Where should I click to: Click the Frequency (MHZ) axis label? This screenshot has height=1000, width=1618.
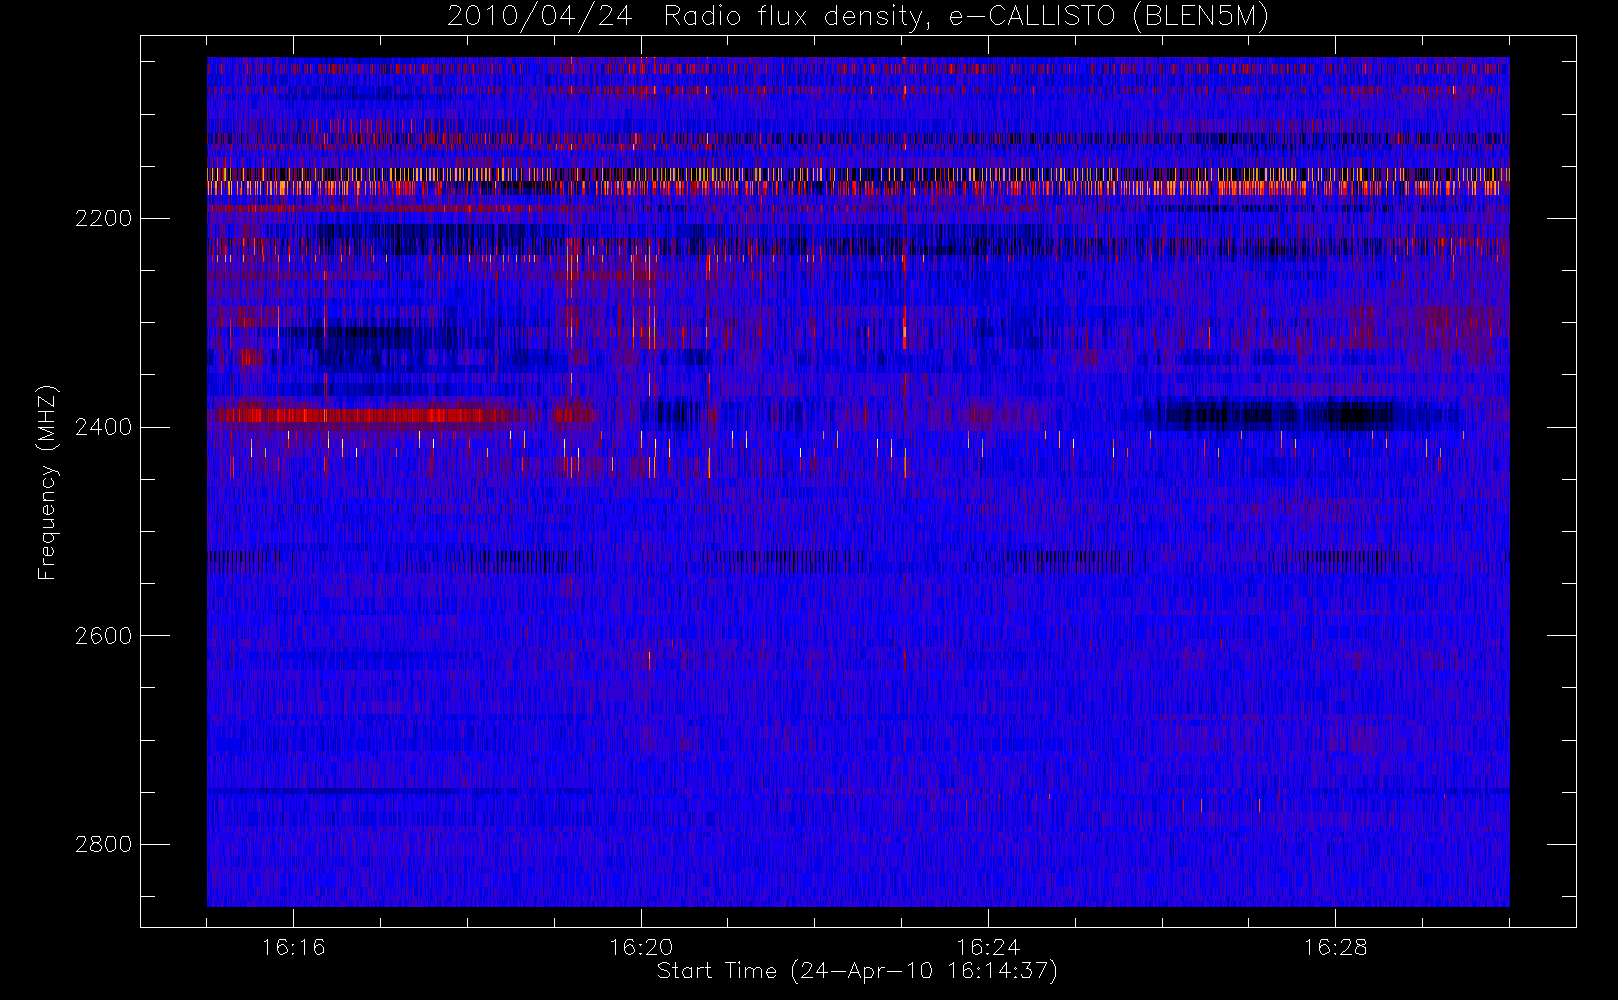[47, 482]
